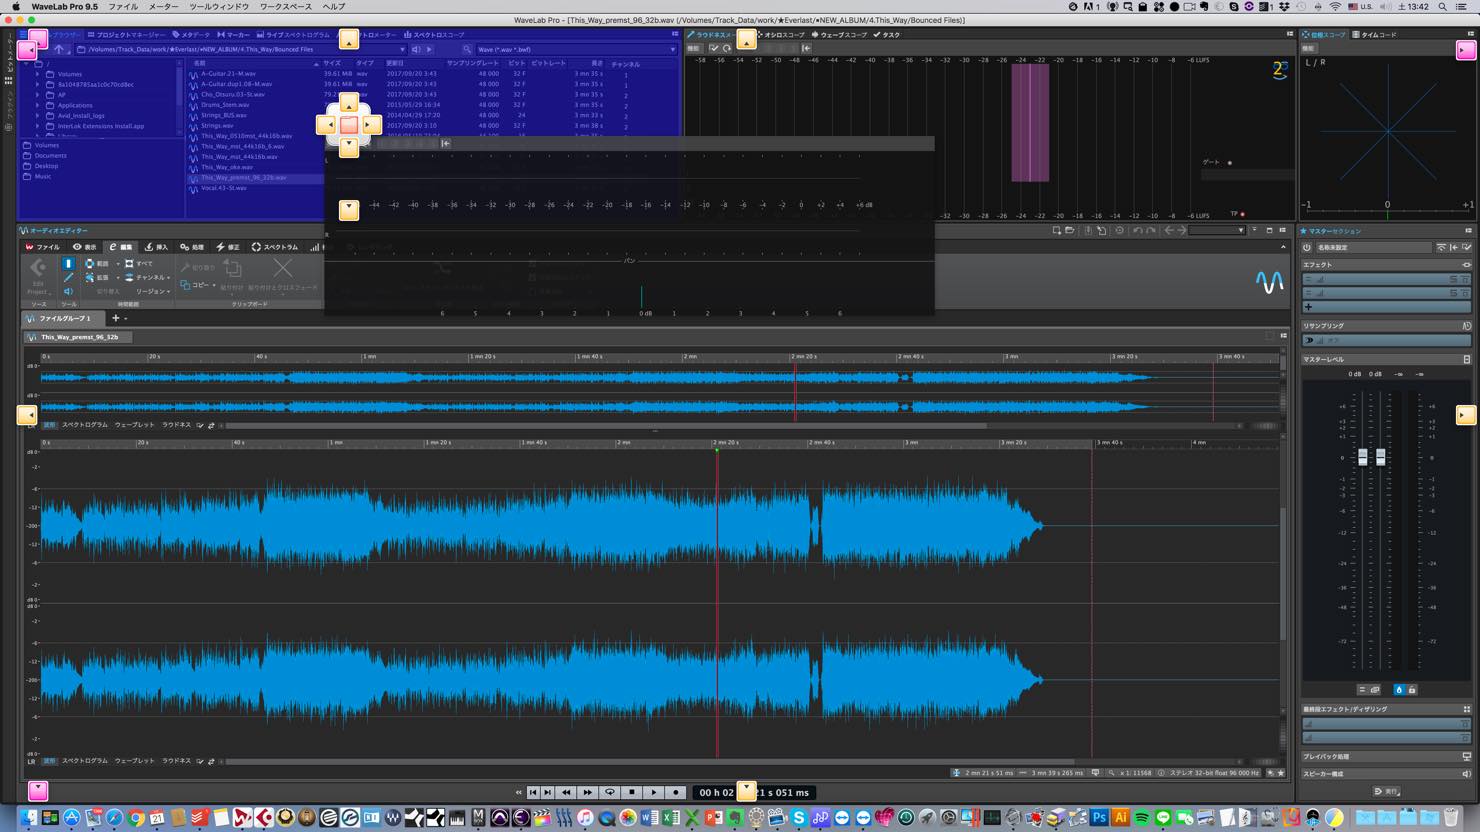Click the すべて select-all button
Viewport: 1480px width, 832px height.
[139, 264]
